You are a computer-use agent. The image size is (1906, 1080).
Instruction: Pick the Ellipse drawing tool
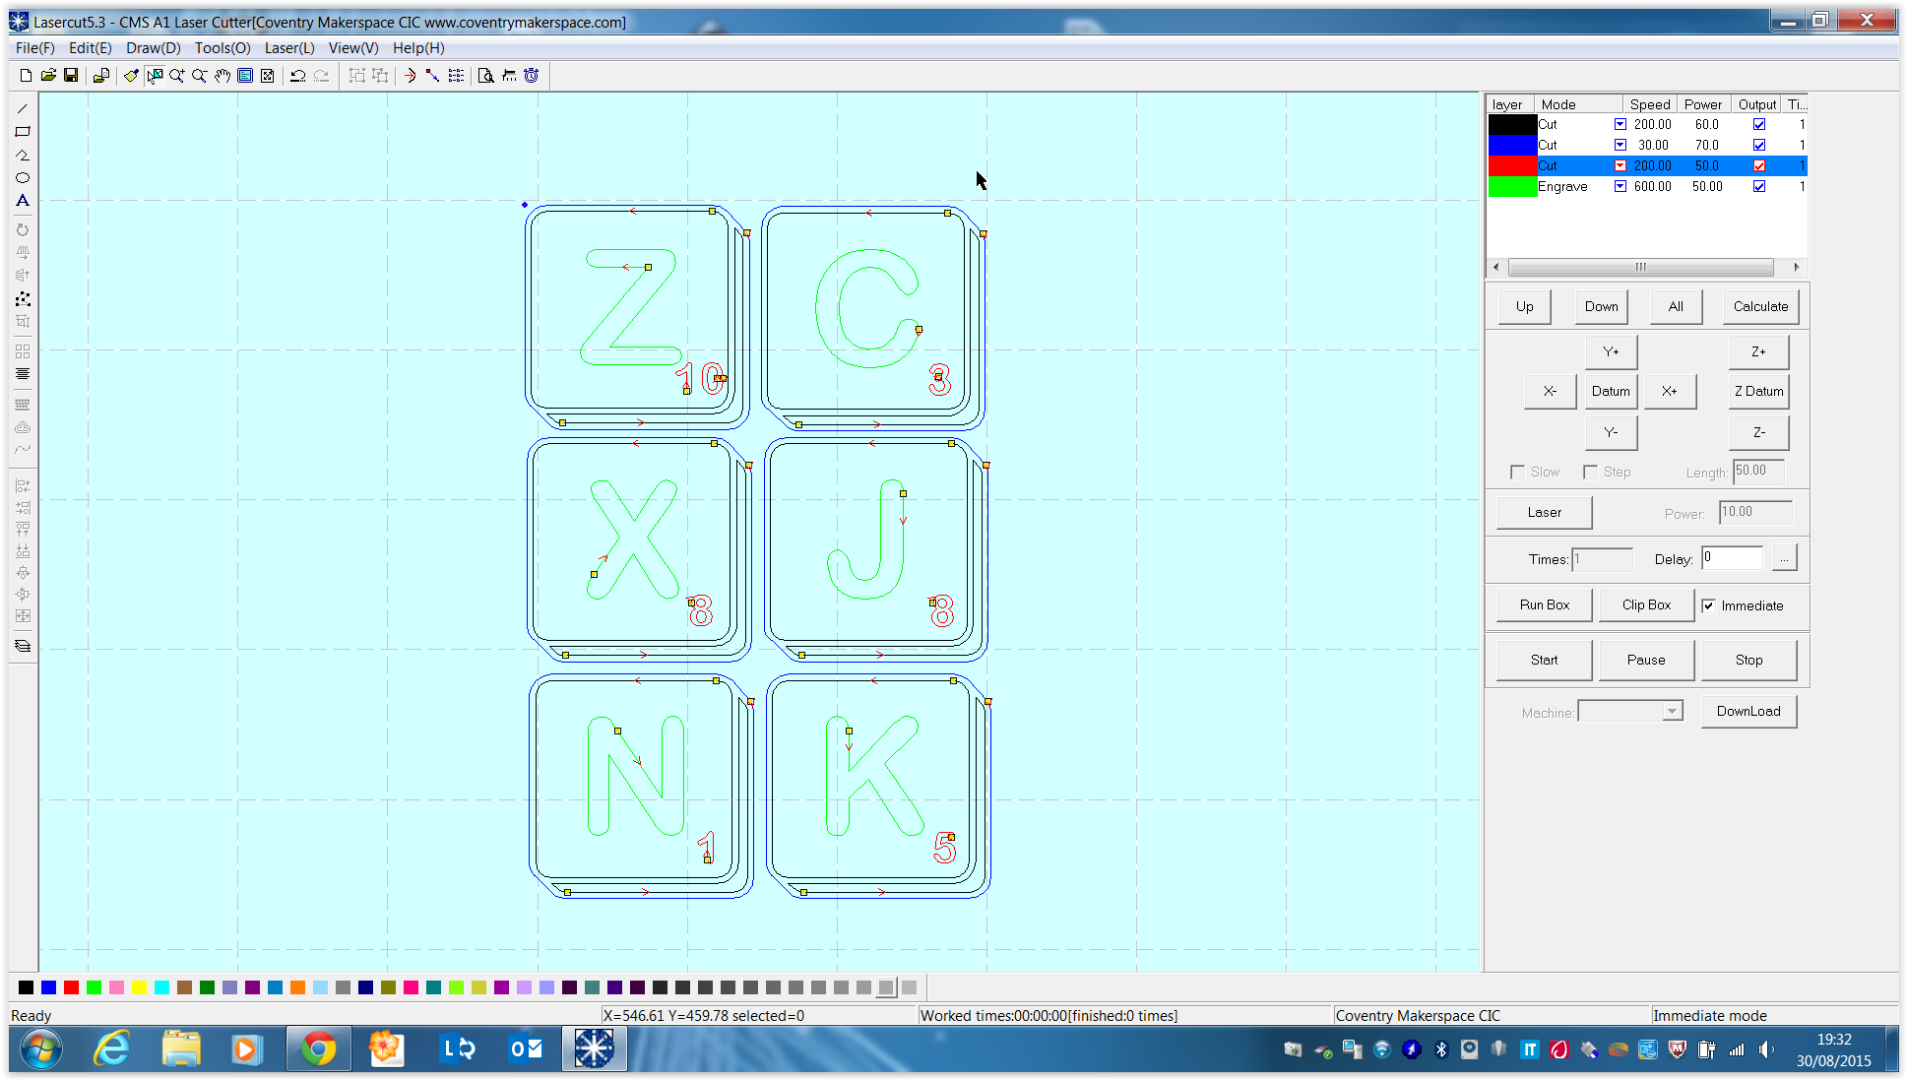pos(22,177)
